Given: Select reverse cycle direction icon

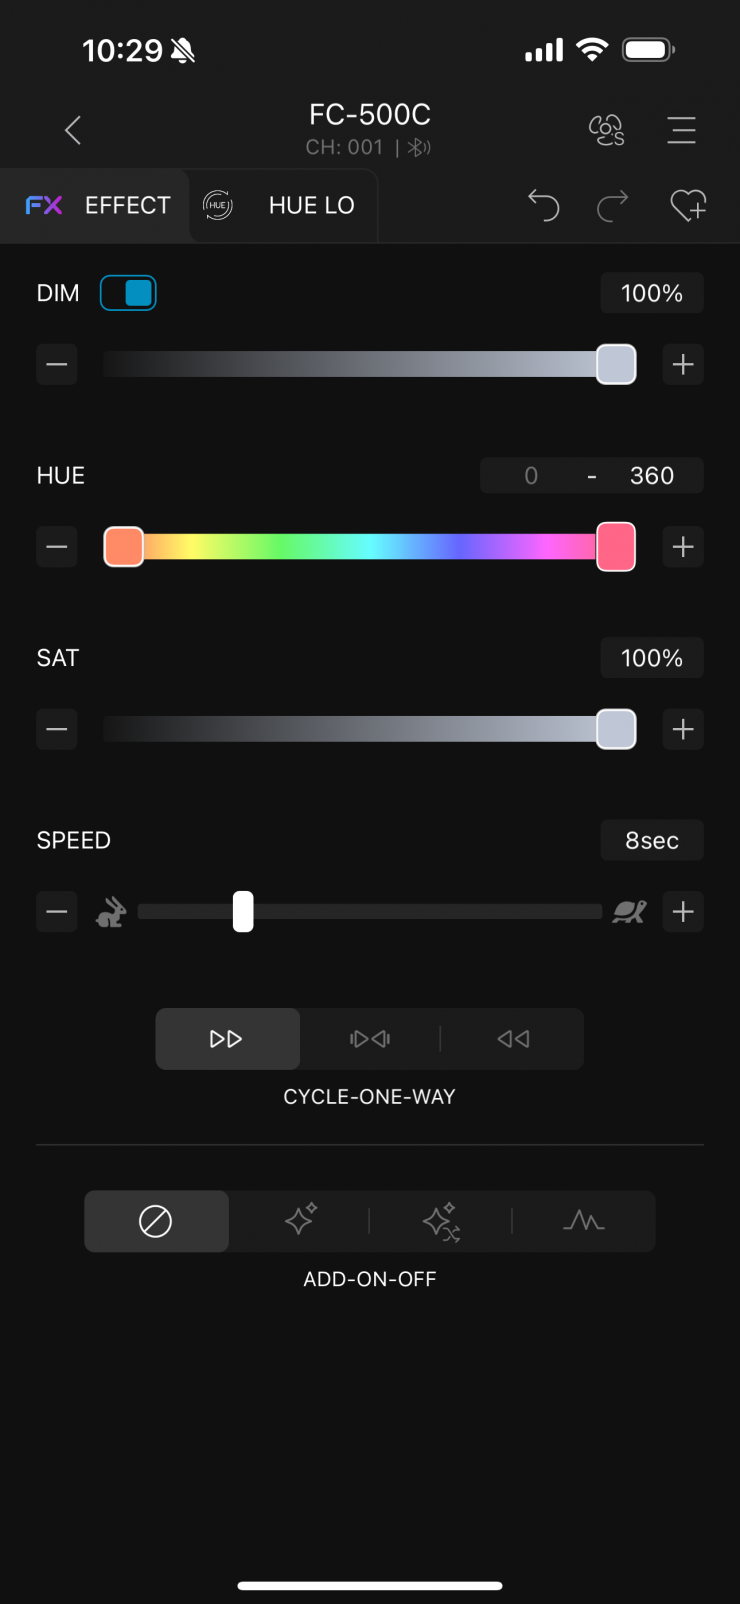Looking at the screenshot, I should coord(513,1039).
